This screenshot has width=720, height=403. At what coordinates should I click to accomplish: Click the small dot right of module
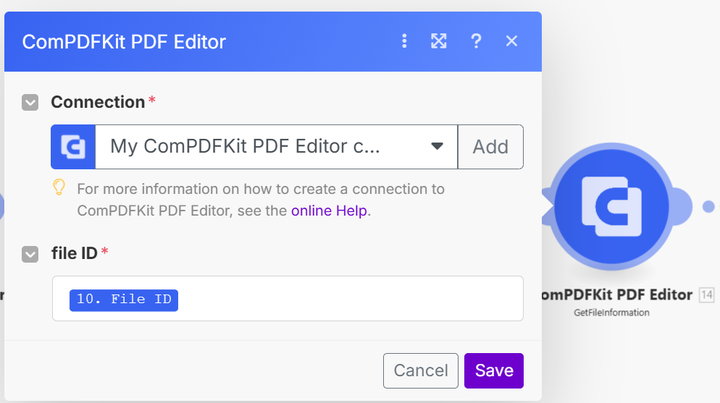[x=709, y=207]
